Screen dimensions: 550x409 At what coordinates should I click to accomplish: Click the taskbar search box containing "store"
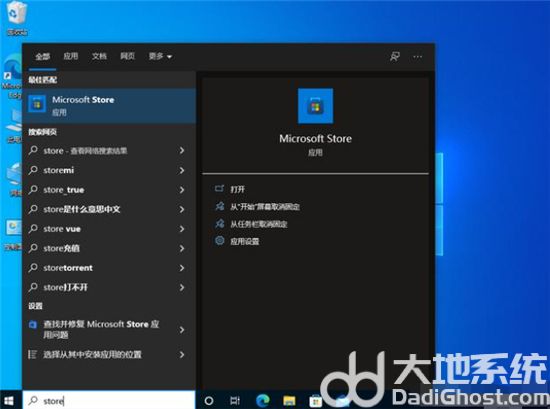click(x=109, y=400)
